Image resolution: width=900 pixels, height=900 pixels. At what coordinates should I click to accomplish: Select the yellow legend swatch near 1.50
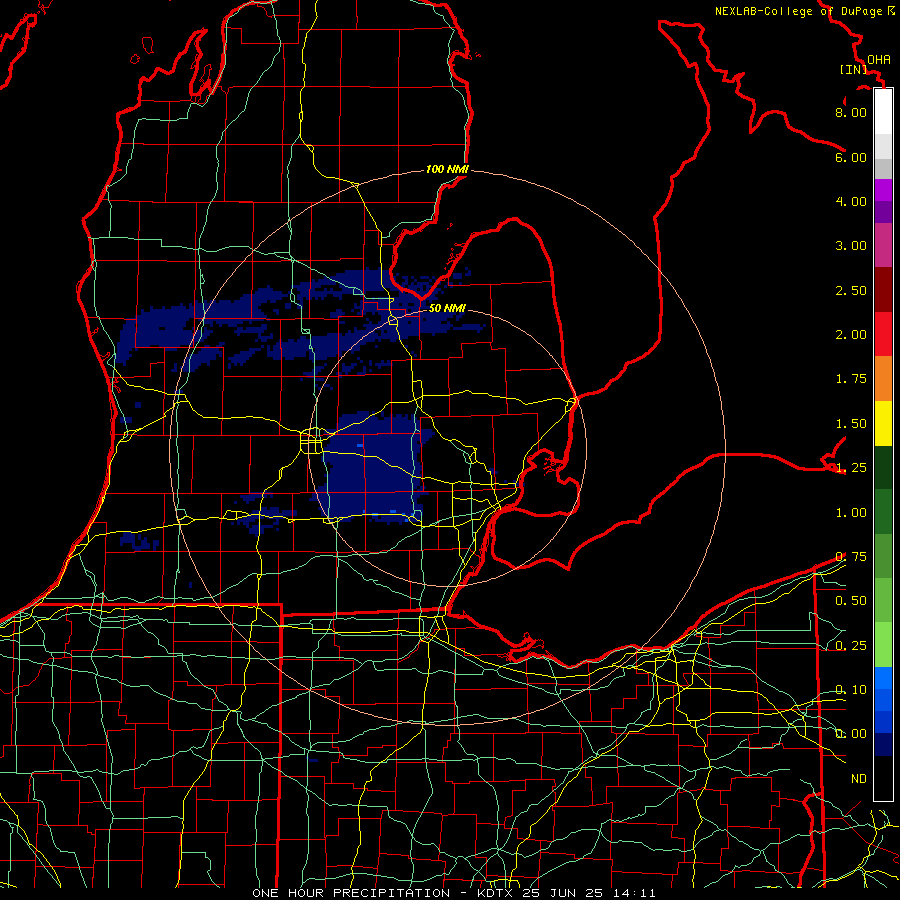pos(883,423)
